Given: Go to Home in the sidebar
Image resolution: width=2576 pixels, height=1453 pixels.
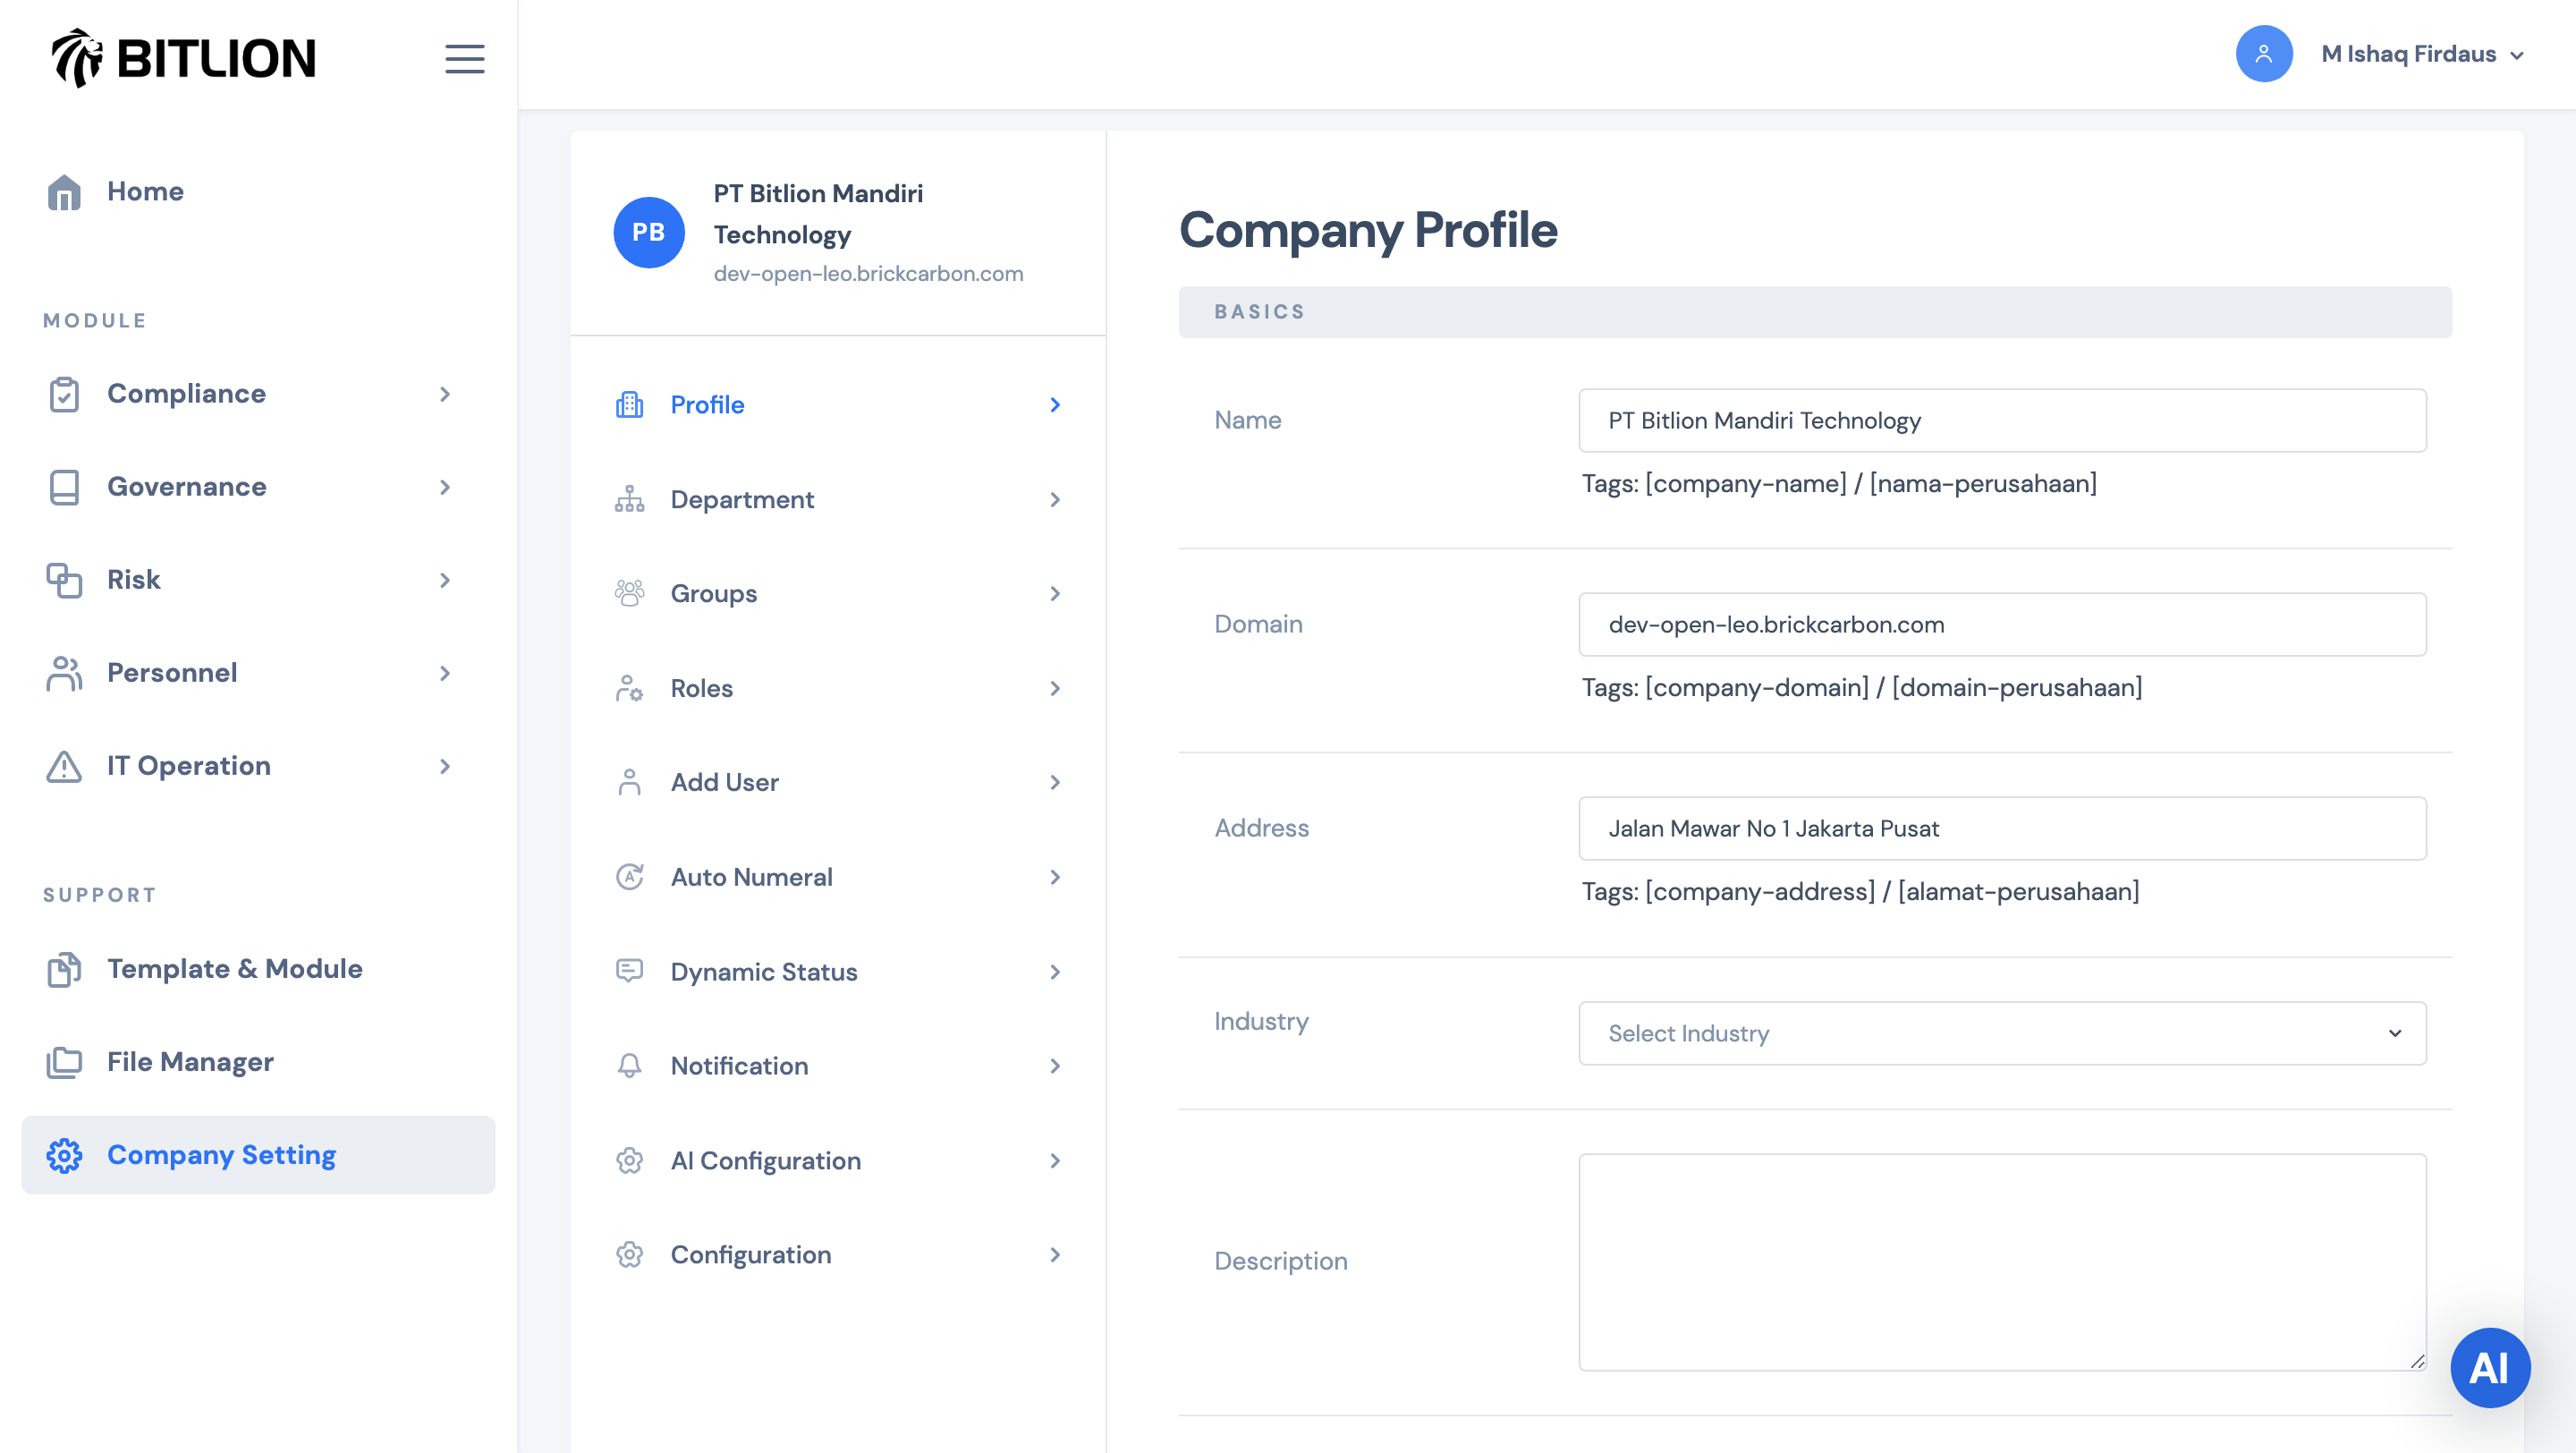Looking at the screenshot, I should tap(258, 192).
